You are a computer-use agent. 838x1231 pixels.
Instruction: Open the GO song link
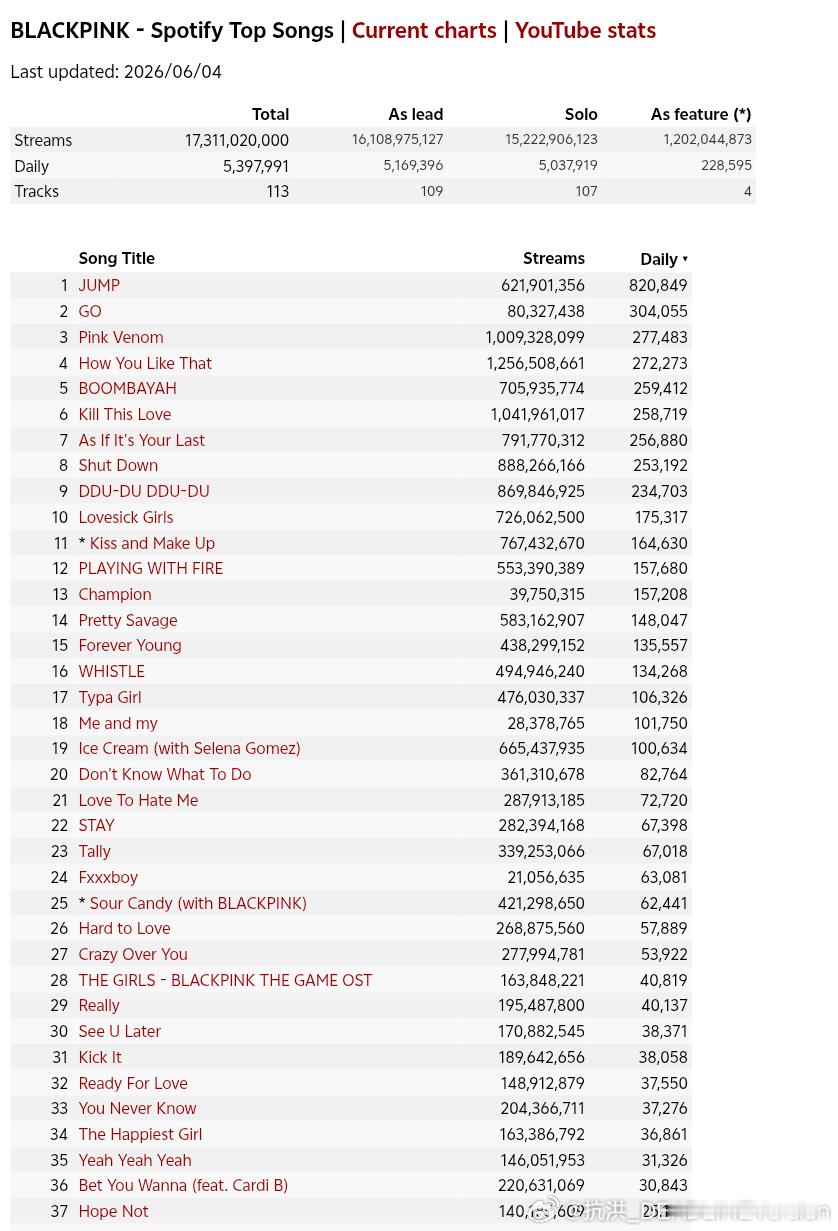pos(90,311)
